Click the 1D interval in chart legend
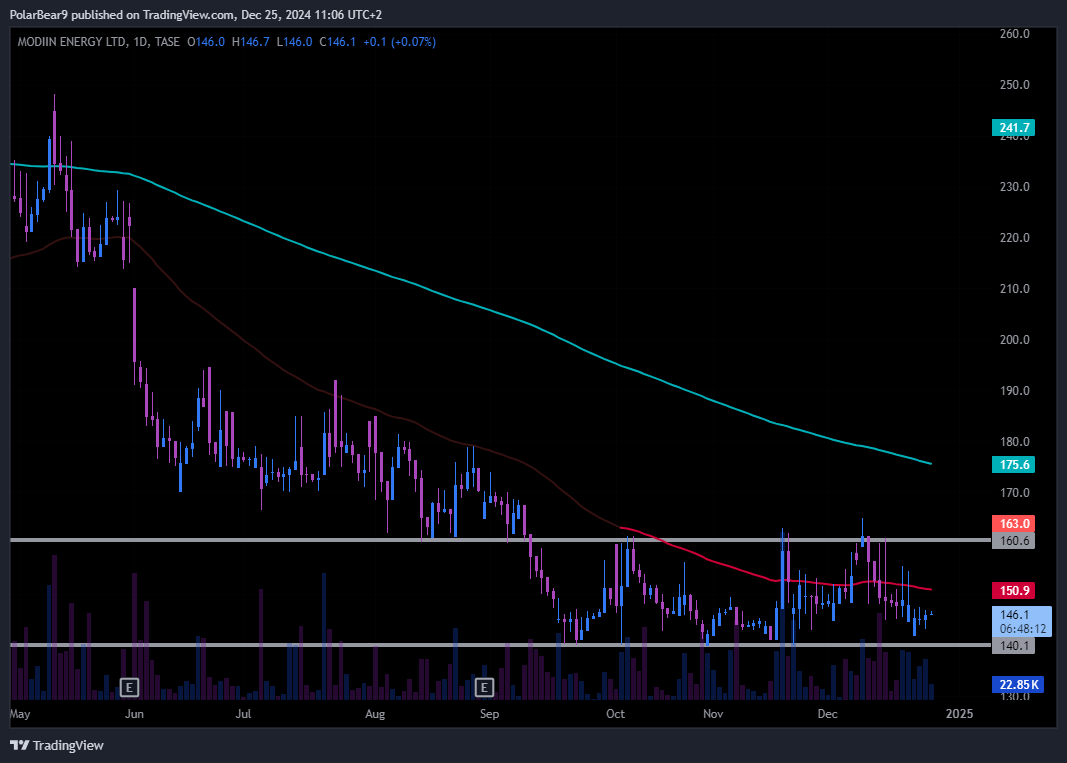This screenshot has height=763, width=1067. (140, 42)
